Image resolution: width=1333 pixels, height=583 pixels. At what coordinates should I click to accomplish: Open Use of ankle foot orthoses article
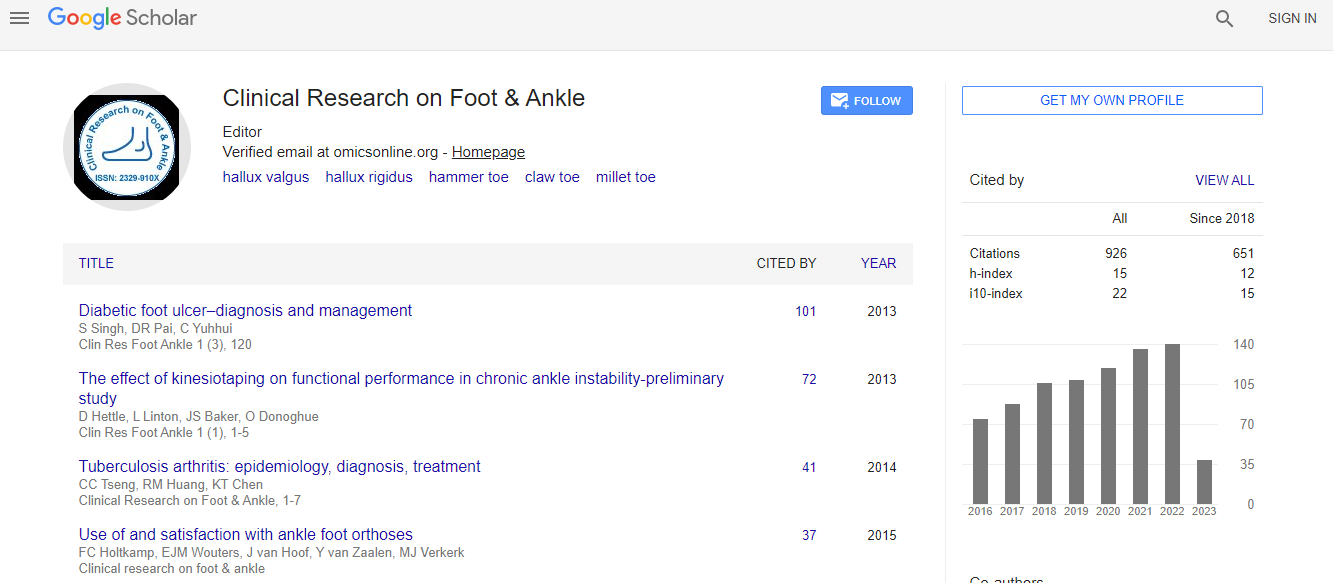(x=245, y=534)
